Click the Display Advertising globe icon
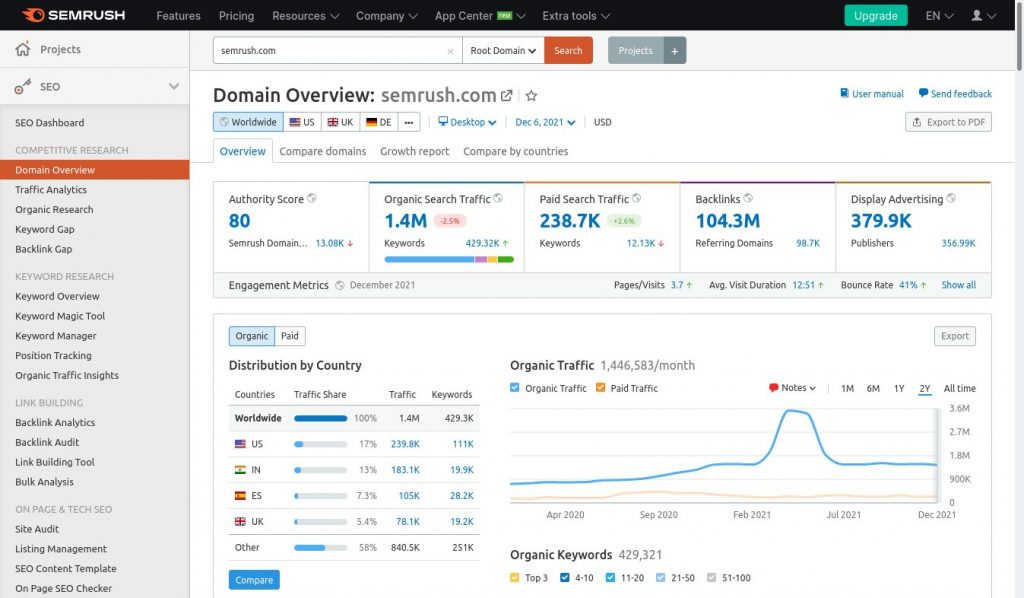Image resolution: width=1024 pixels, height=598 pixels. [951, 198]
